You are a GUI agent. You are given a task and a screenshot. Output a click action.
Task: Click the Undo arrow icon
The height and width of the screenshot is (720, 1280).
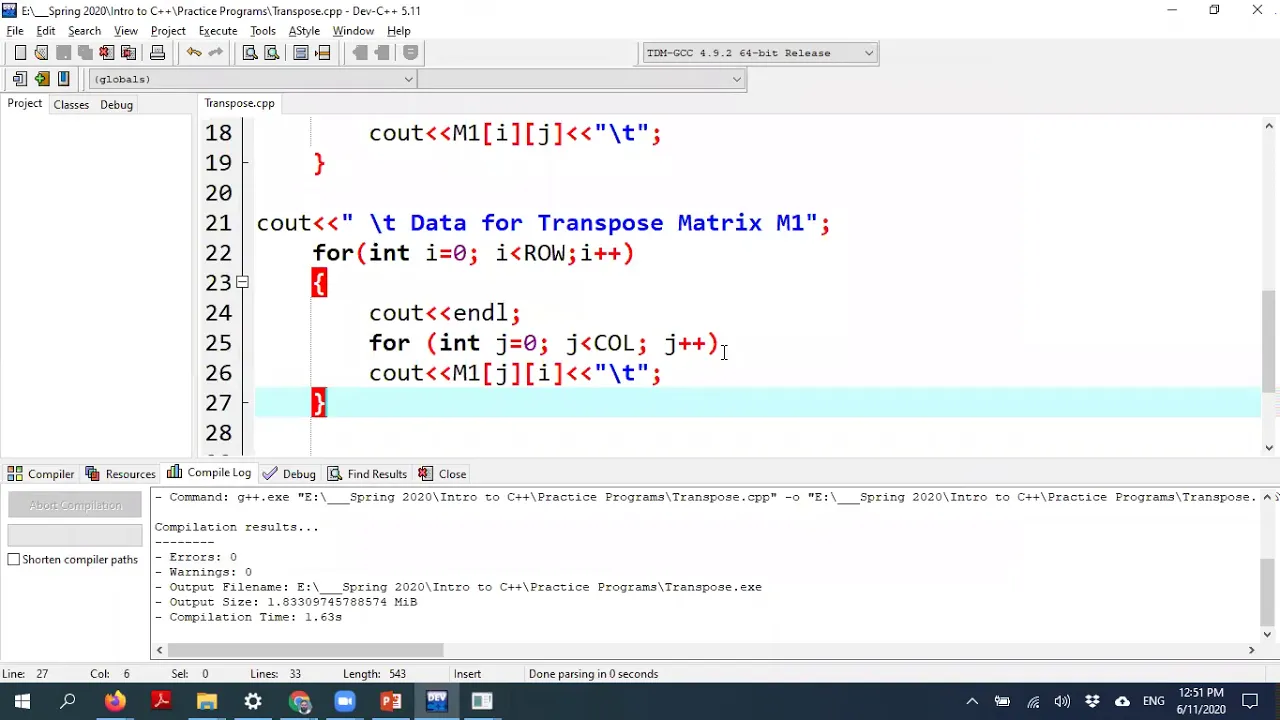click(193, 53)
